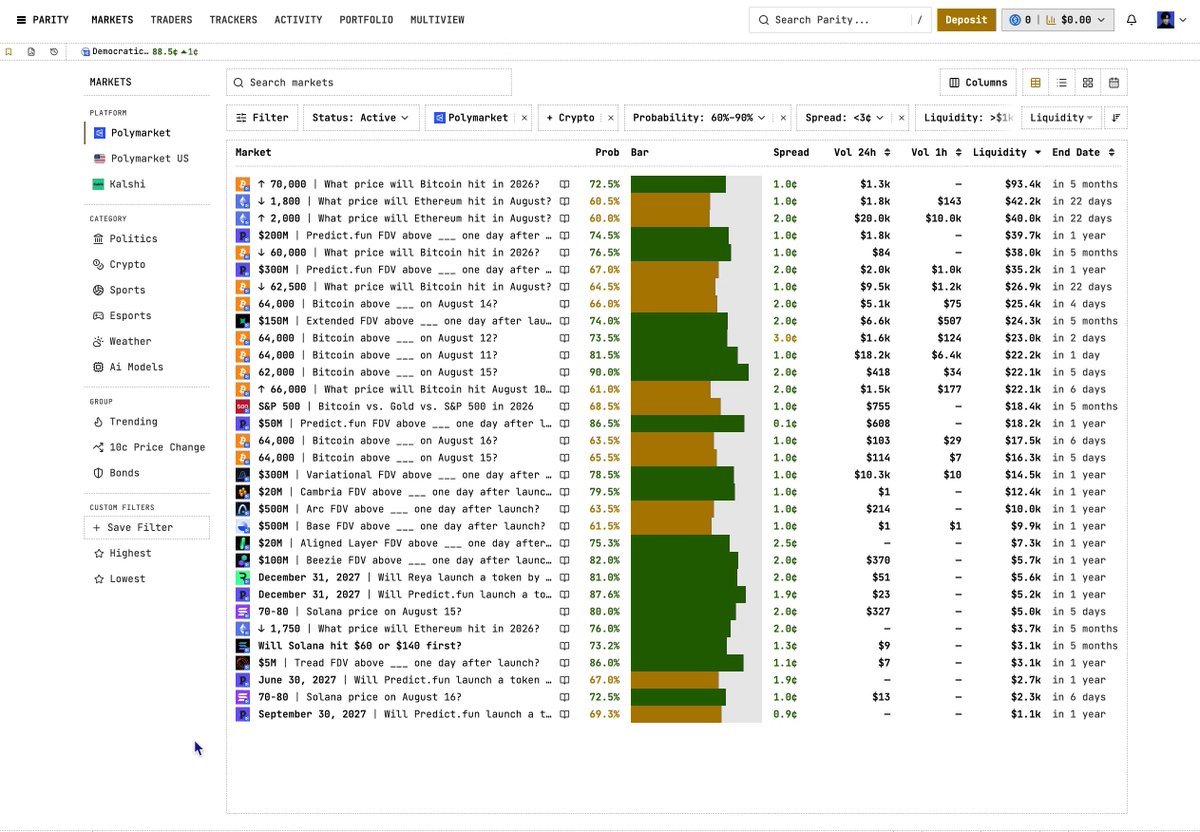Viewport: 1200px width, 832px height.
Task: Switch to the grid card view
Action: point(1088,82)
